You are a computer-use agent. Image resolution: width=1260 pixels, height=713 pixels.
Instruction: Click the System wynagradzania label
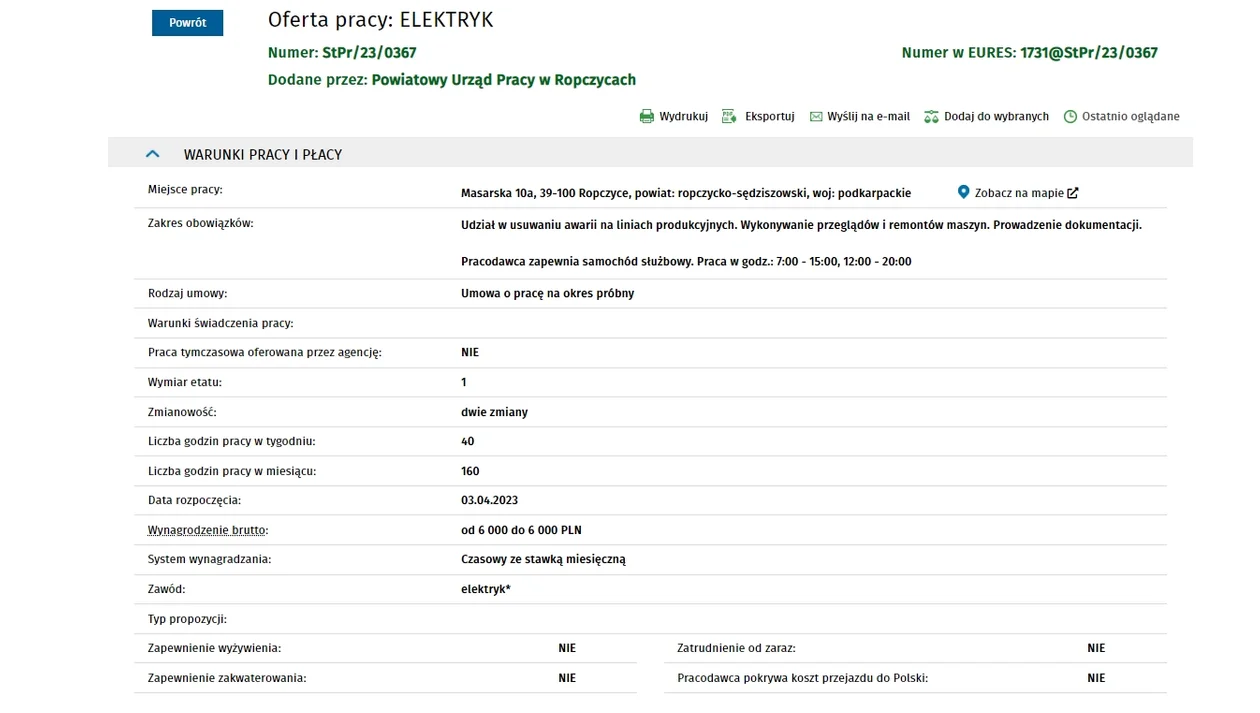point(210,560)
